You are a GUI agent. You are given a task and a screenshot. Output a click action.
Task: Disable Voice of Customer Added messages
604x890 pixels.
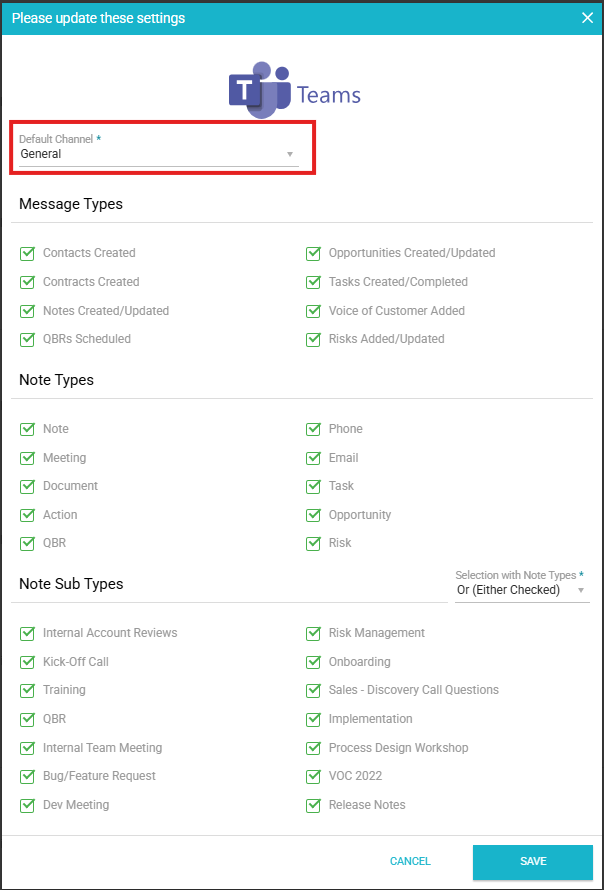[314, 311]
